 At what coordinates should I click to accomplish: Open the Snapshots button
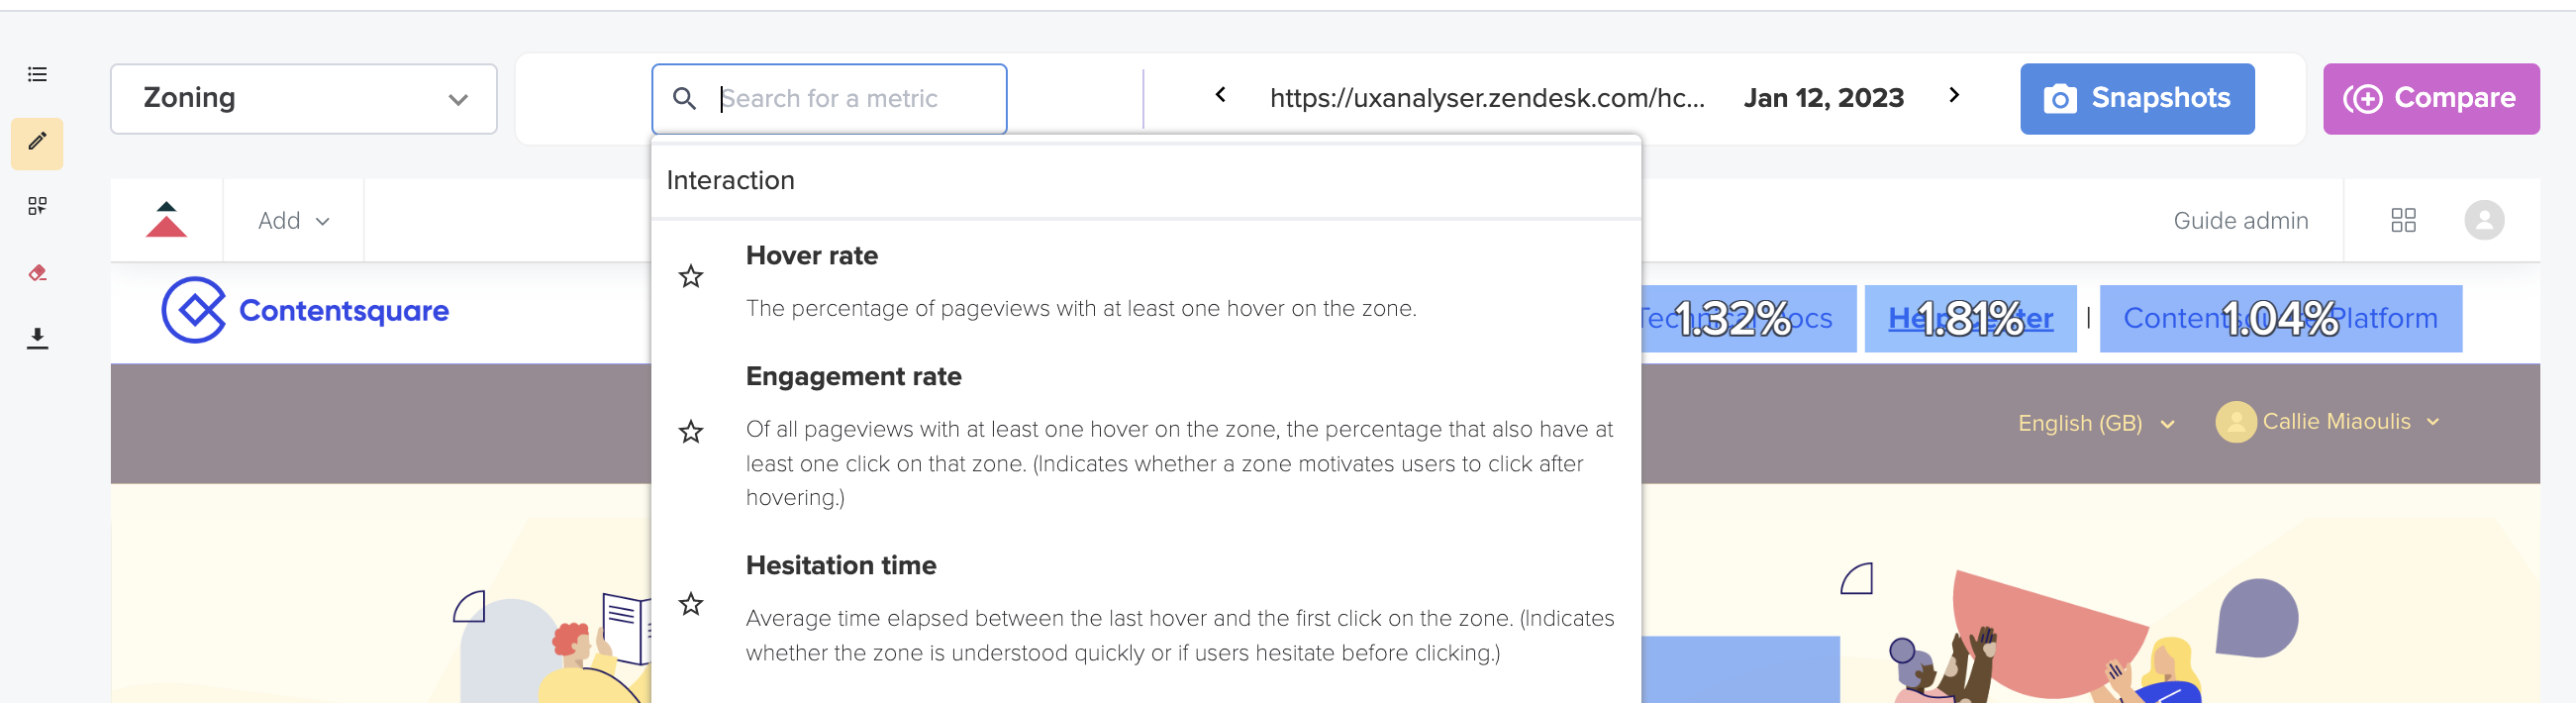click(2136, 98)
